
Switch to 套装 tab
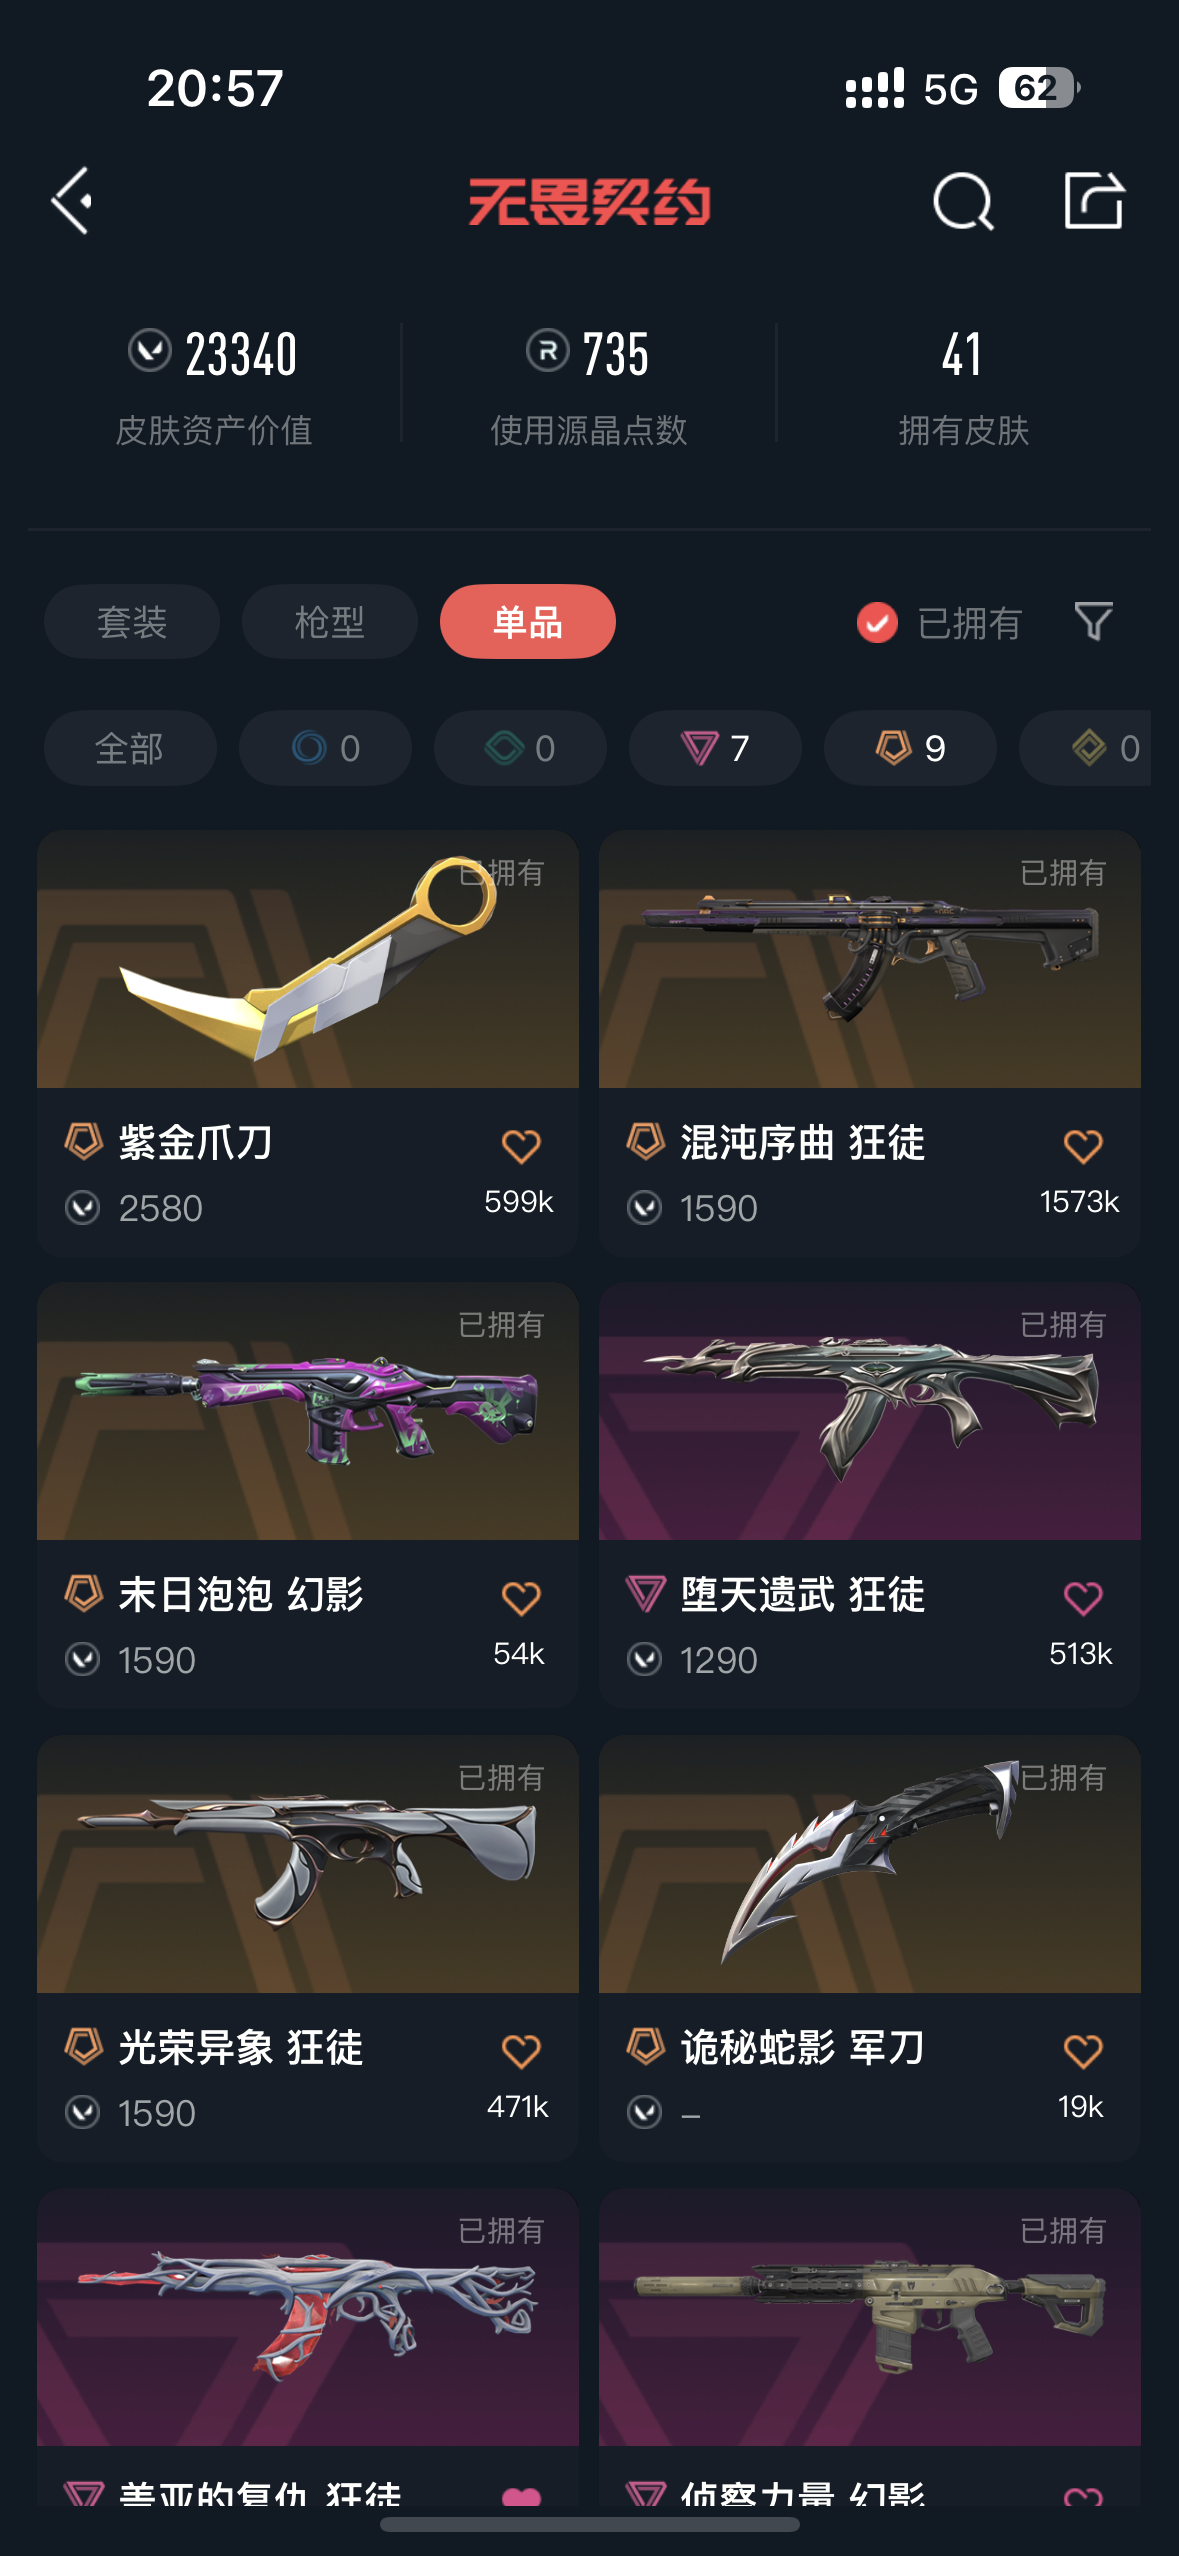[x=132, y=622]
